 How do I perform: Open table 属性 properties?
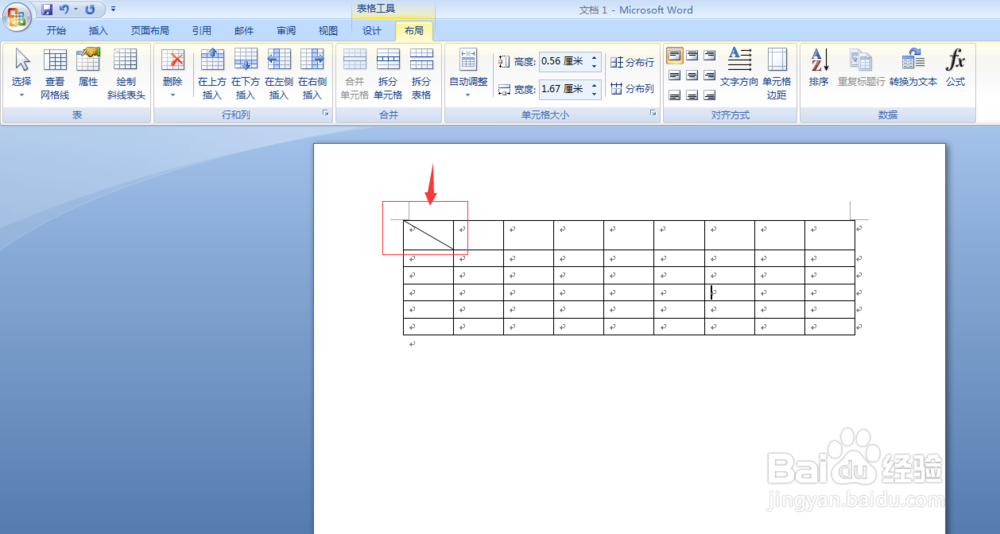tap(88, 68)
